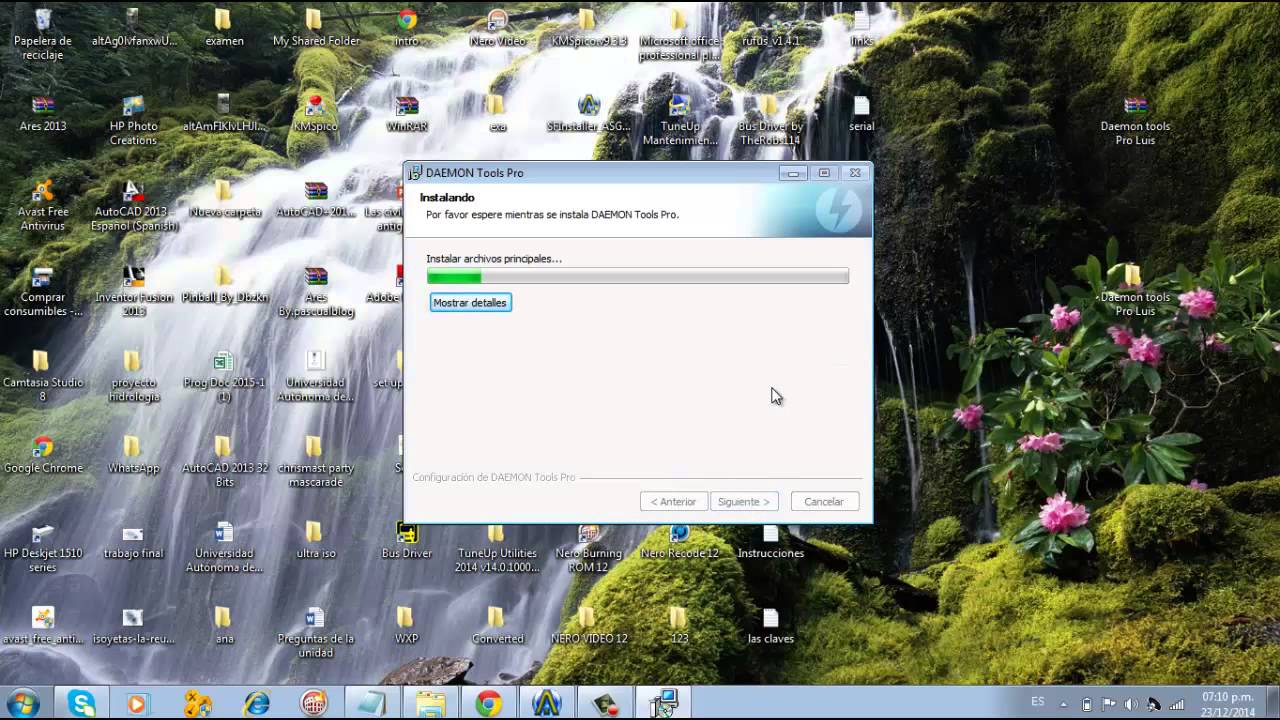
Task: Select the TuneUp Utilities 2014 folder
Action: coord(497,546)
